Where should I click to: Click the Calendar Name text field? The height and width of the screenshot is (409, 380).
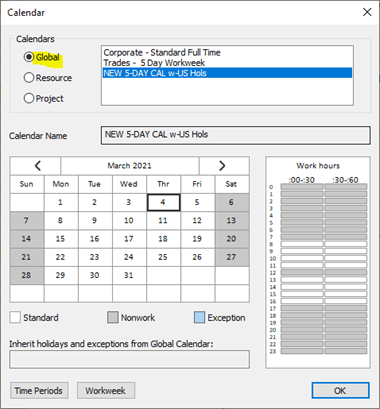click(235, 135)
